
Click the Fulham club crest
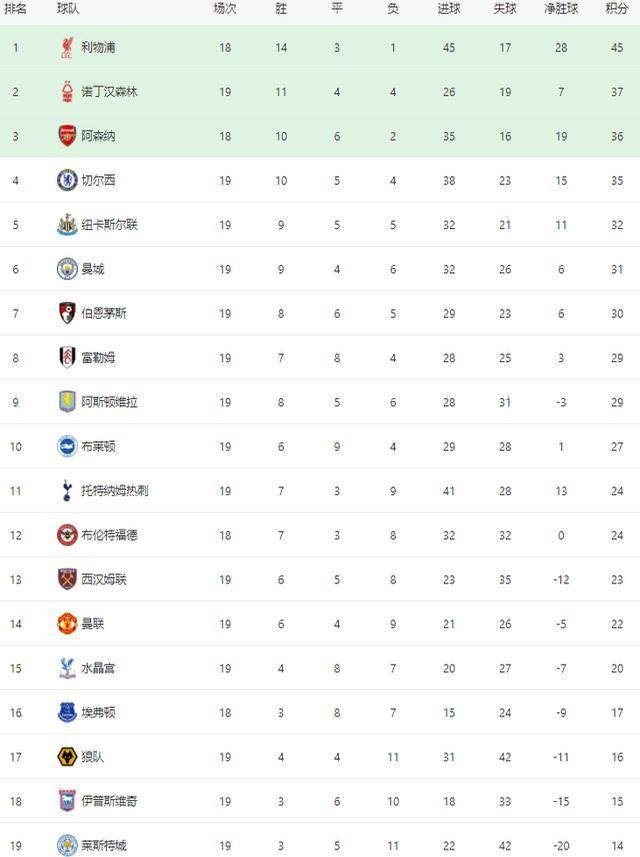[67, 357]
